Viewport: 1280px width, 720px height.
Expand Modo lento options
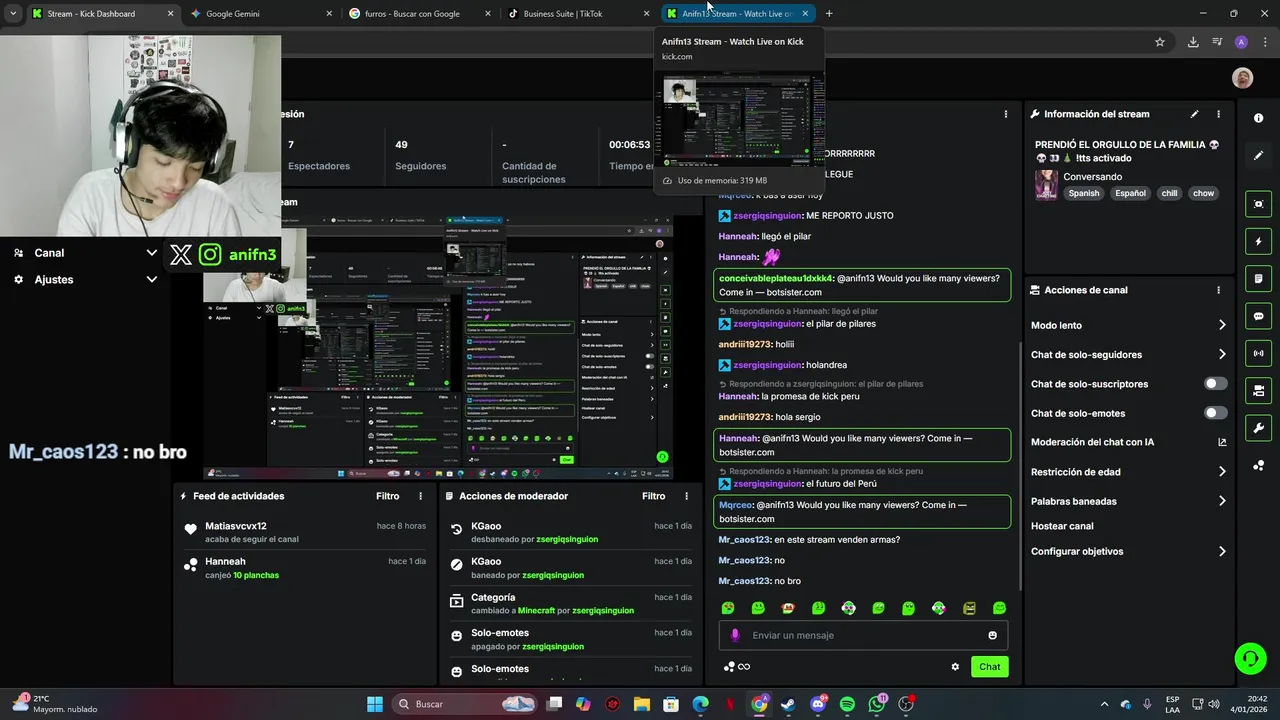pyautogui.click(x=1222, y=325)
